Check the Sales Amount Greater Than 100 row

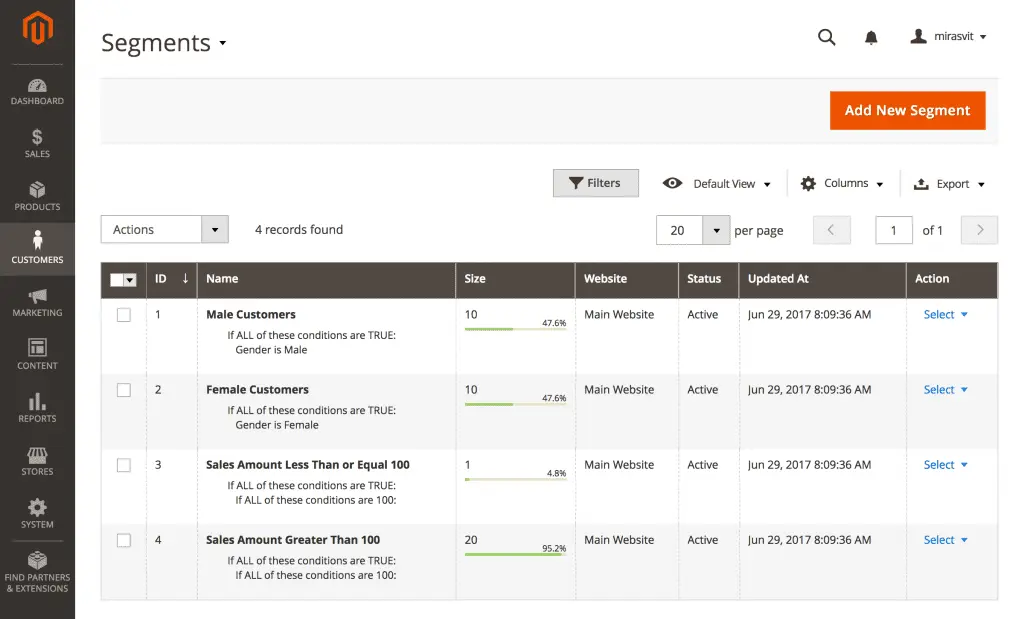tap(123, 539)
